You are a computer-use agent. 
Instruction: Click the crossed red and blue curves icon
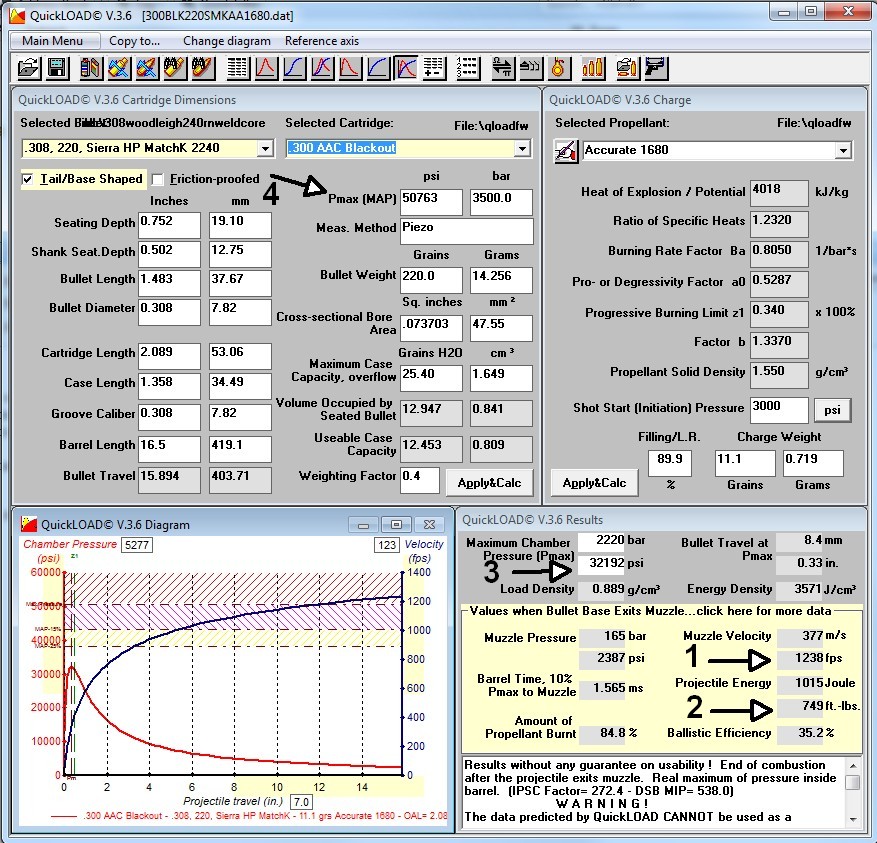(x=322, y=68)
